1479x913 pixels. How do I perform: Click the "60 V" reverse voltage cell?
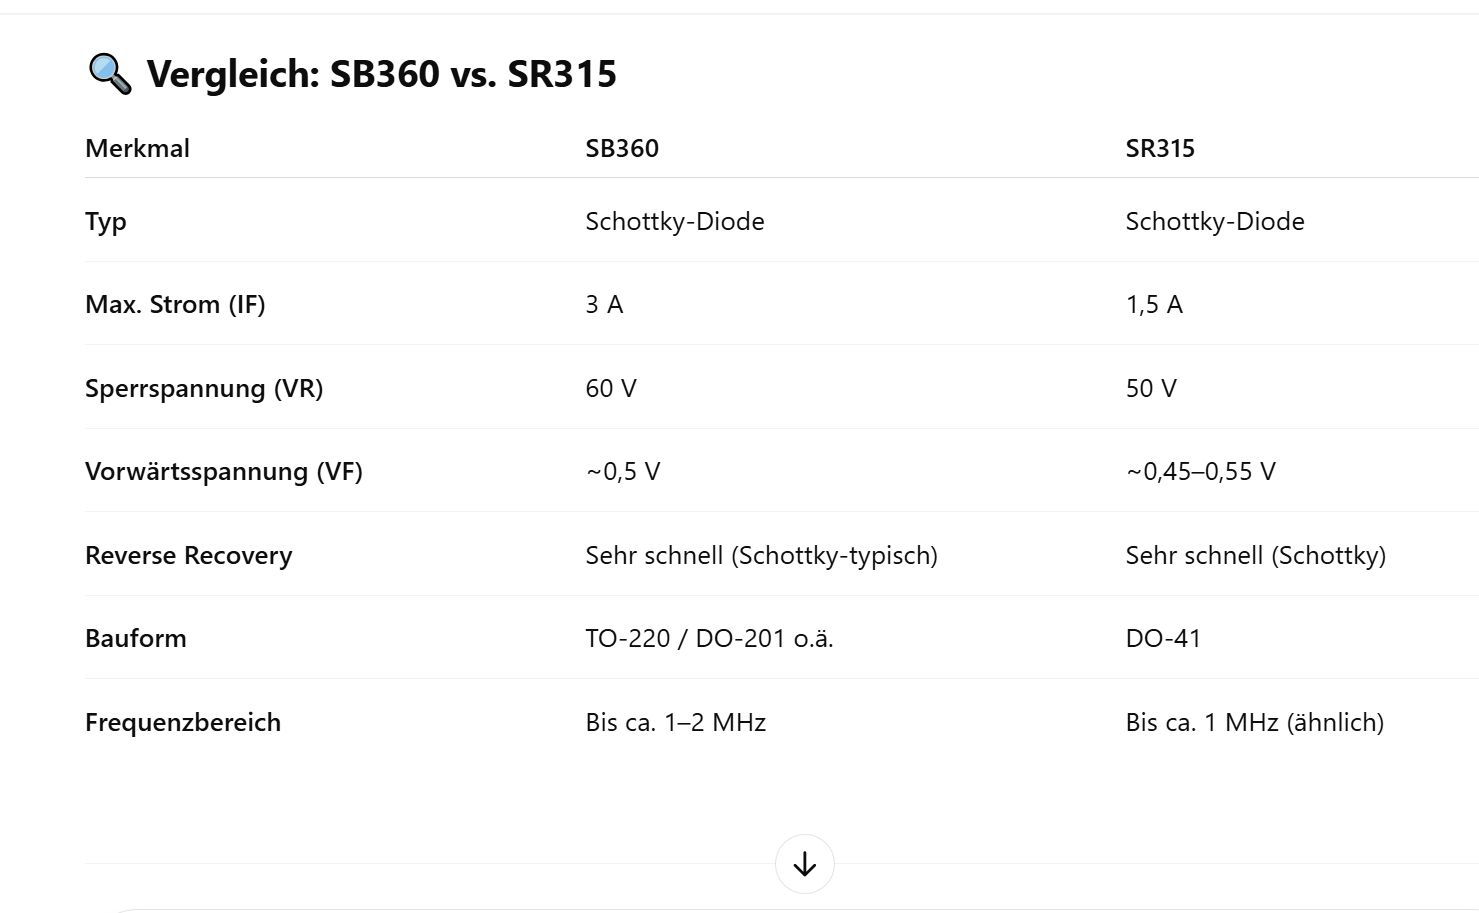pos(611,389)
